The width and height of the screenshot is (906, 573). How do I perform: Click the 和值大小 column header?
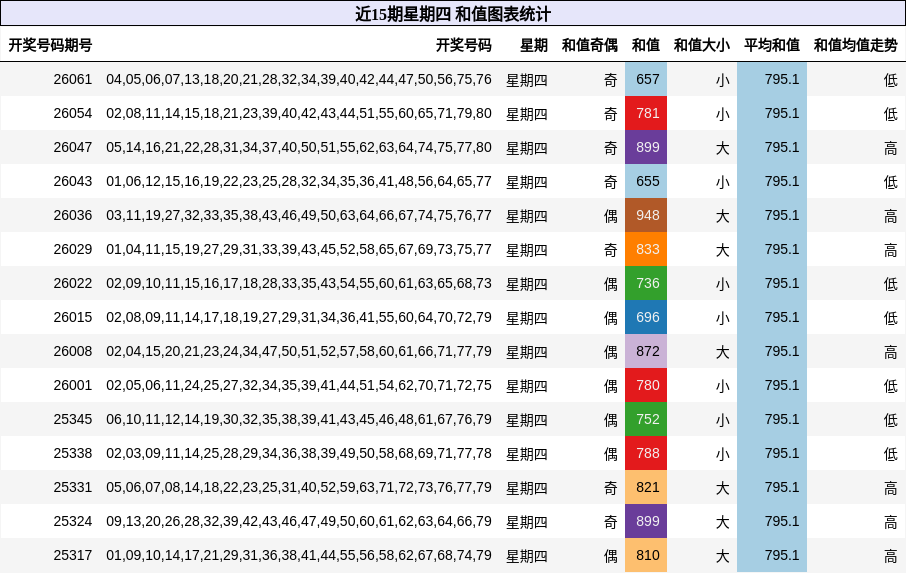701,45
